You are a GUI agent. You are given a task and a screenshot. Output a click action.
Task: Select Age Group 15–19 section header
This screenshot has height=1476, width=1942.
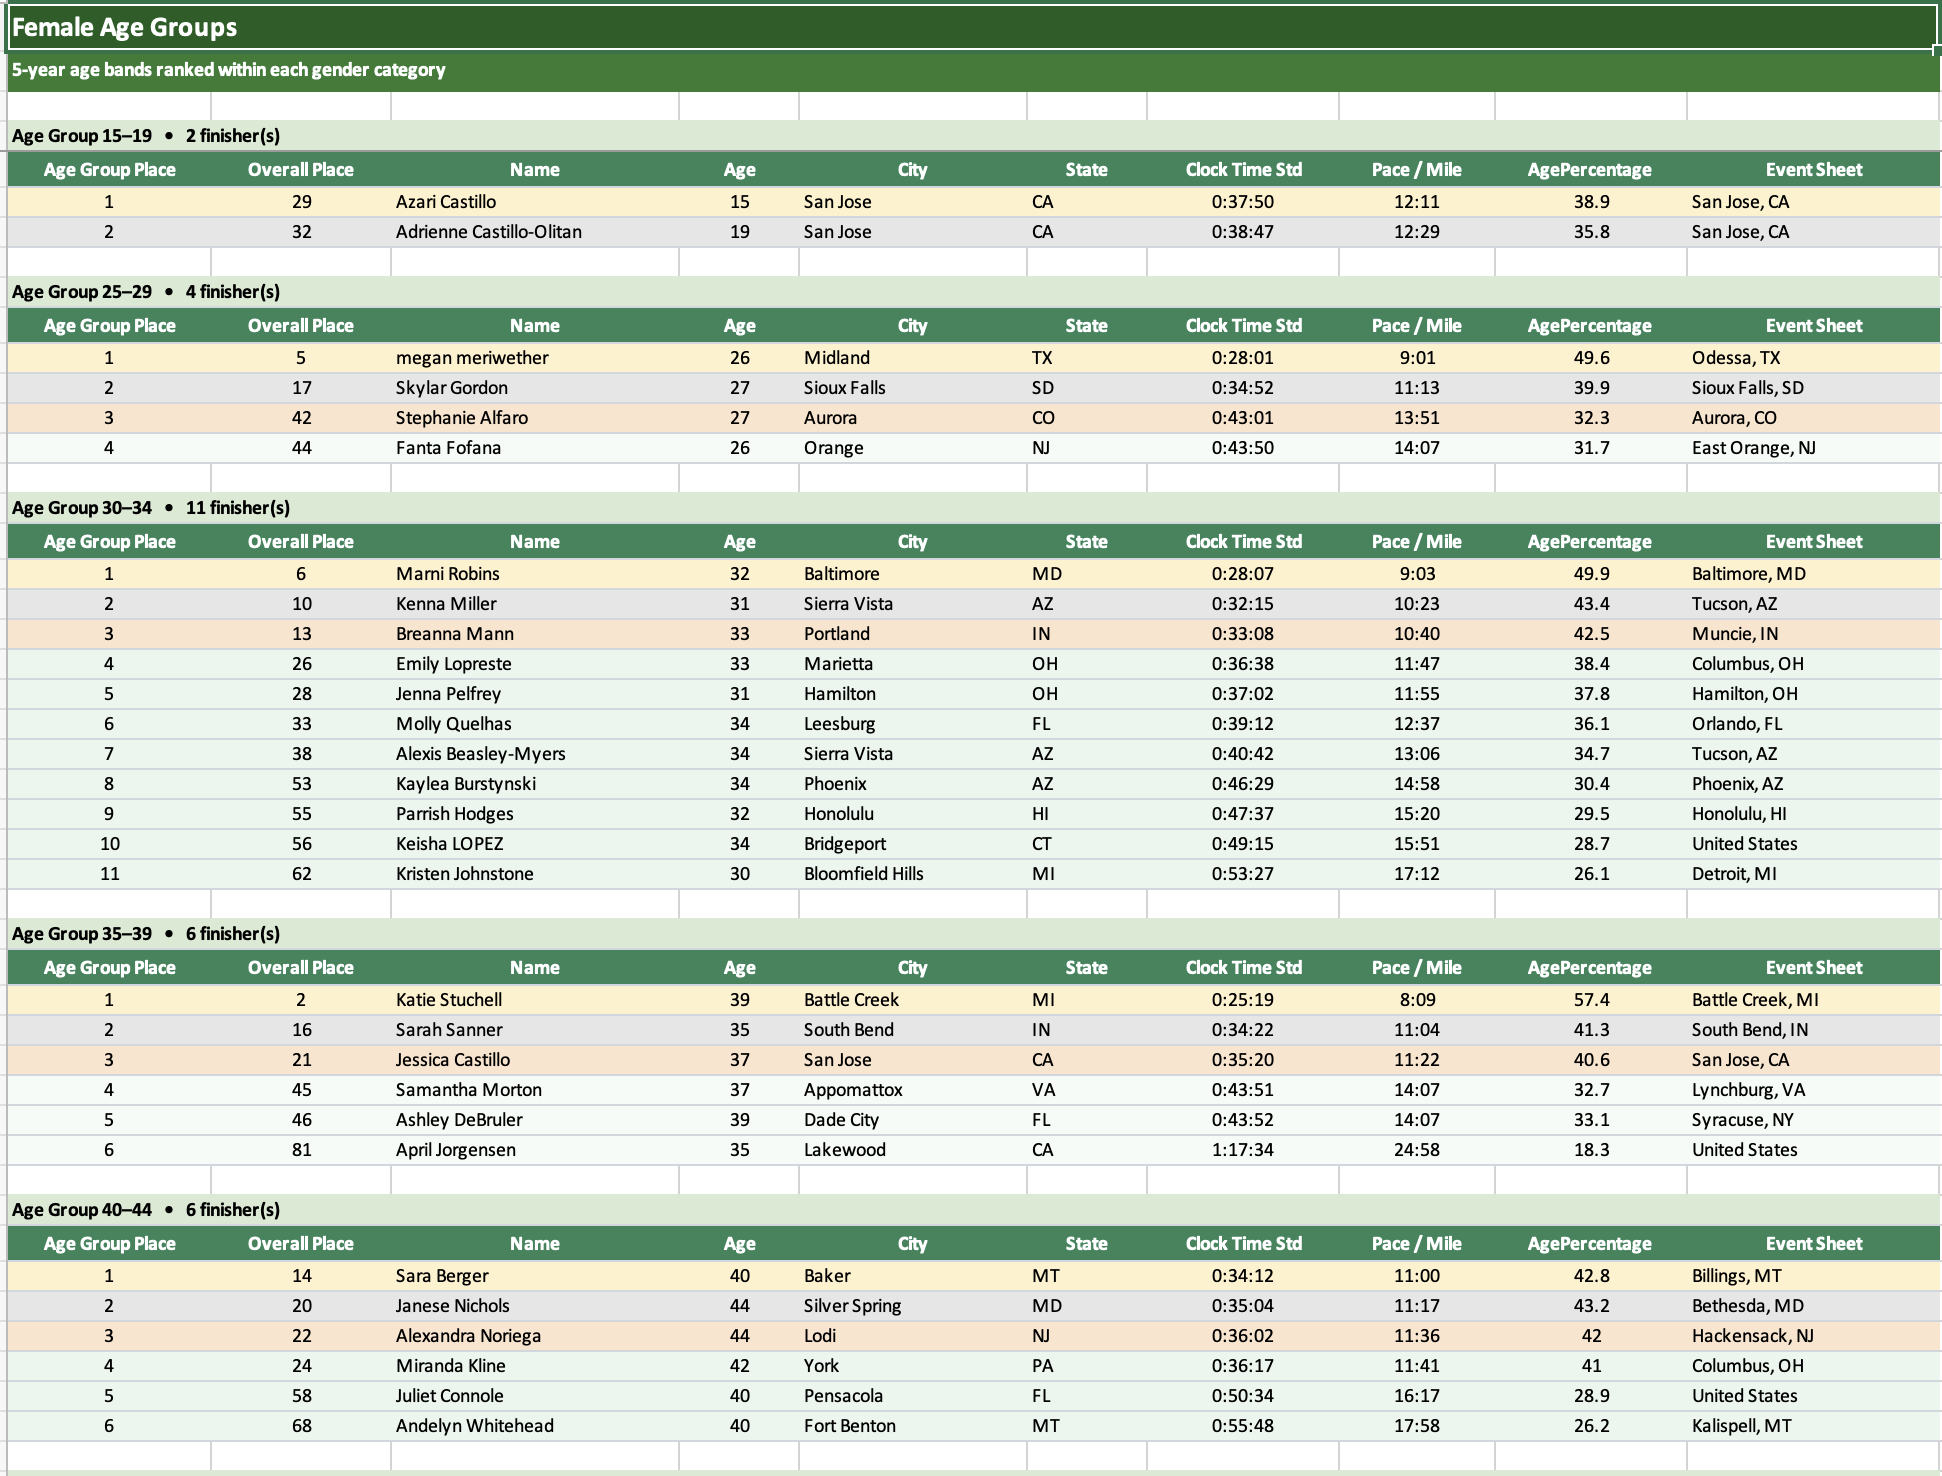[x=146, y=136]
